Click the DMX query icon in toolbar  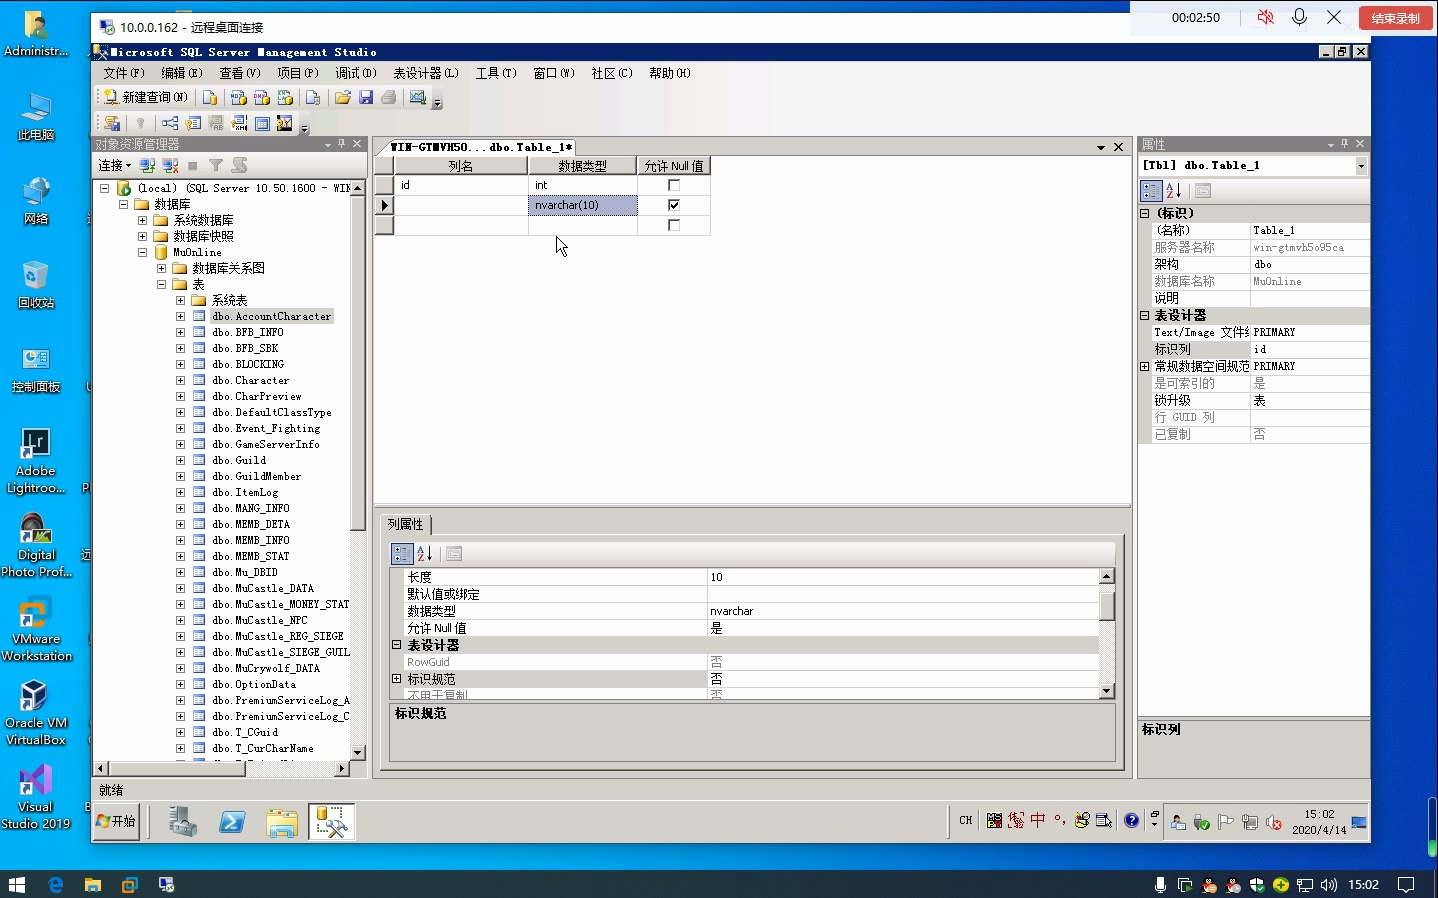[x=262, y=97]
